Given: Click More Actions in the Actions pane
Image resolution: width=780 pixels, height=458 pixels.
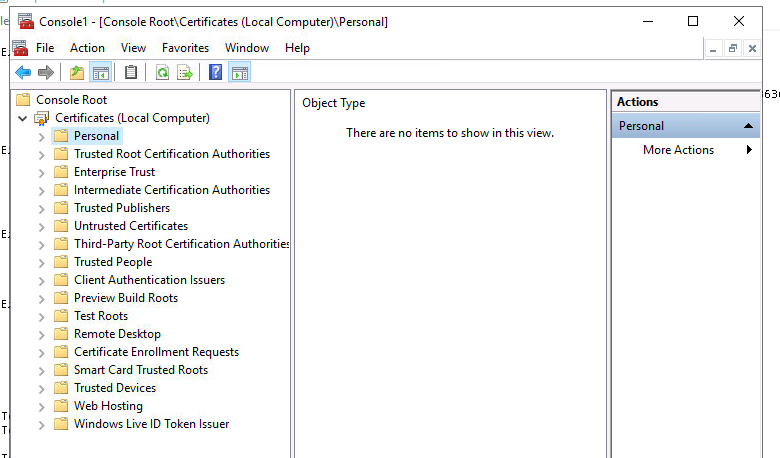Looking at the screenshot, I should coord(678,150).
